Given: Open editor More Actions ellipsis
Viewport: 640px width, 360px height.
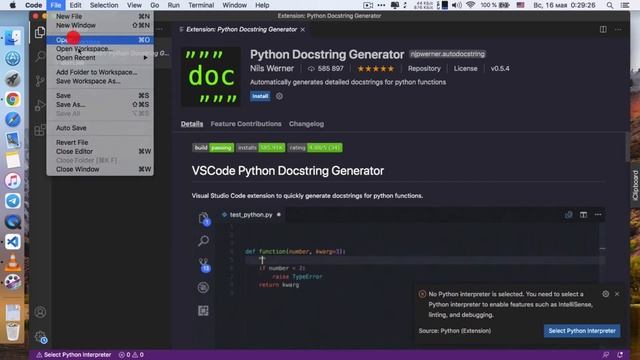Looking at the screenshot, I should point(618,29).
